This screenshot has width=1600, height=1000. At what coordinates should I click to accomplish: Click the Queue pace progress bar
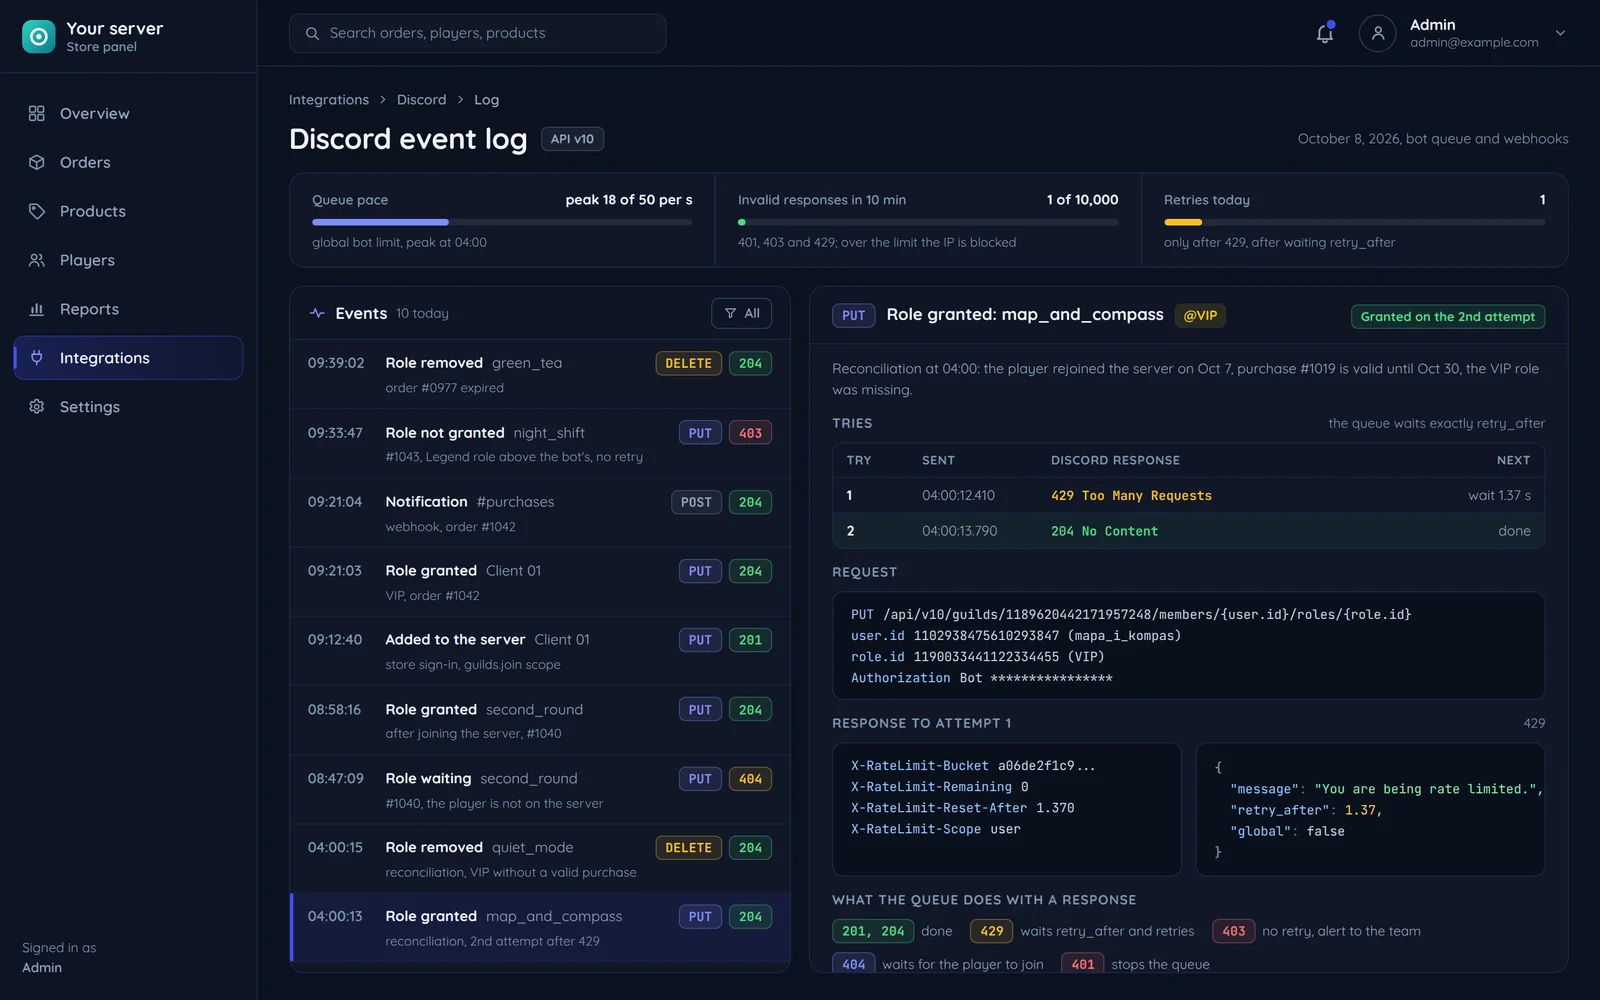(x=502, y=222)
